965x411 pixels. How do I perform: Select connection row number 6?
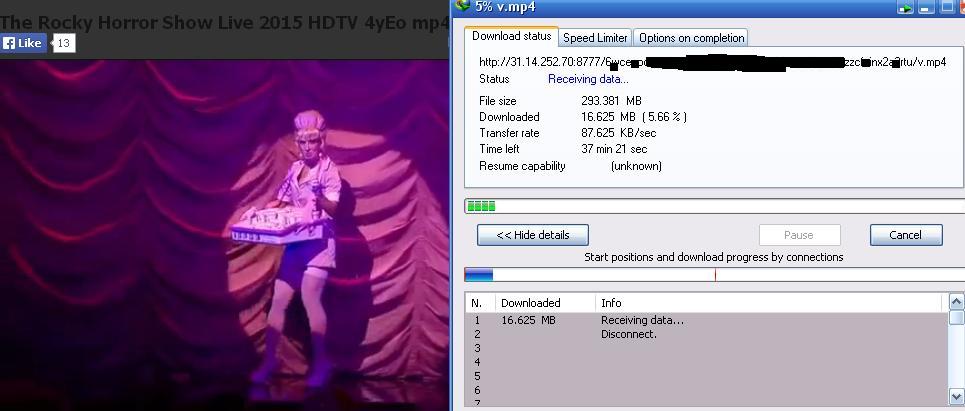coord(706,391)
